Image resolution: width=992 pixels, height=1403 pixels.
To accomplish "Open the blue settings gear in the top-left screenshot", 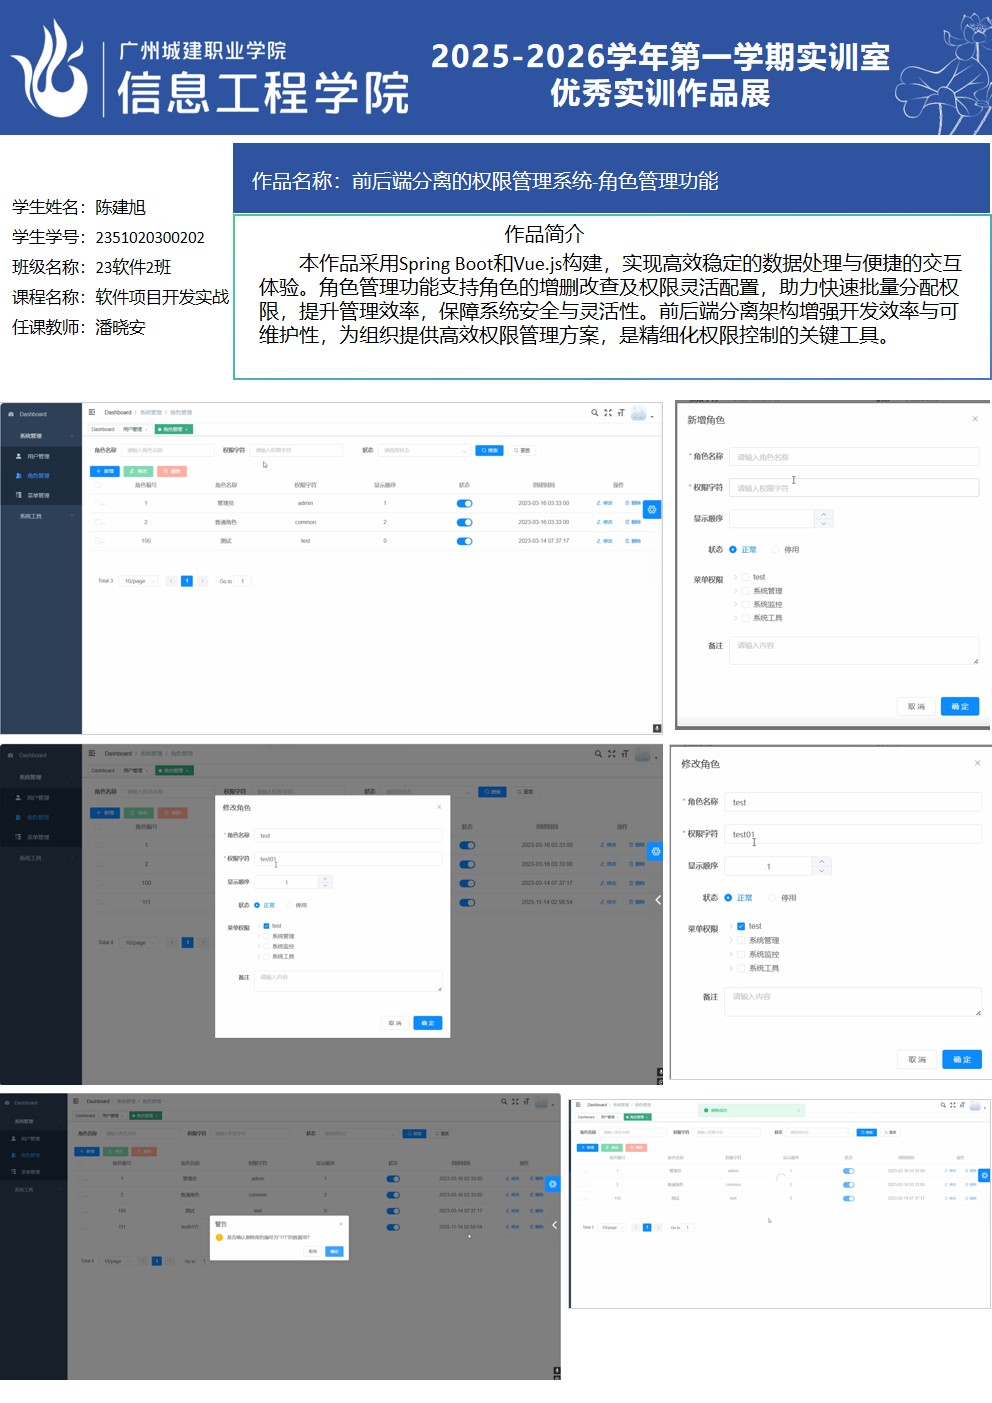I will (652, 509).
